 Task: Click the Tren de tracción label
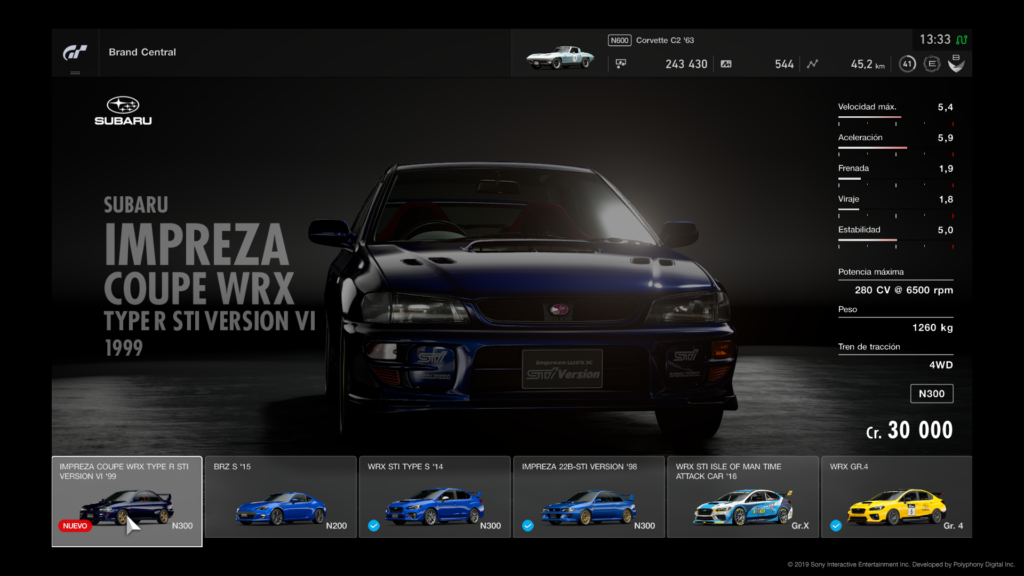869,347
